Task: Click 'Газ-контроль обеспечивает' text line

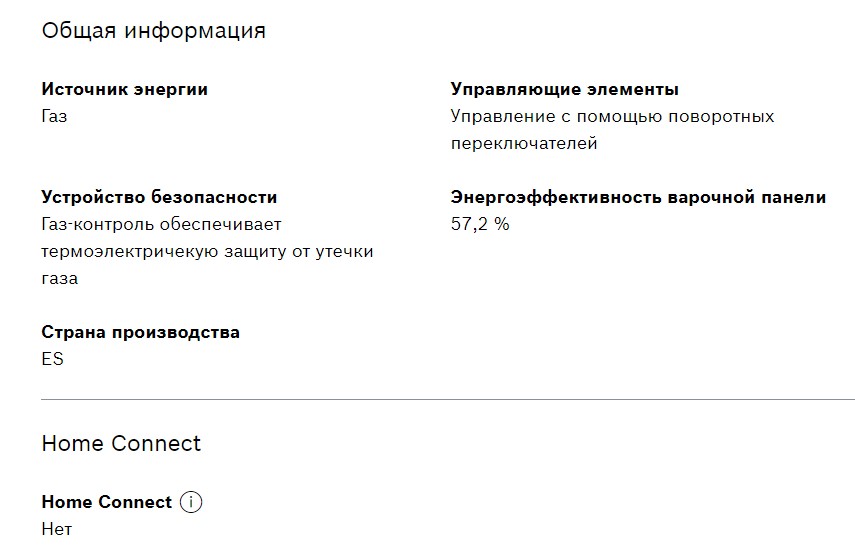Action: 162,224
